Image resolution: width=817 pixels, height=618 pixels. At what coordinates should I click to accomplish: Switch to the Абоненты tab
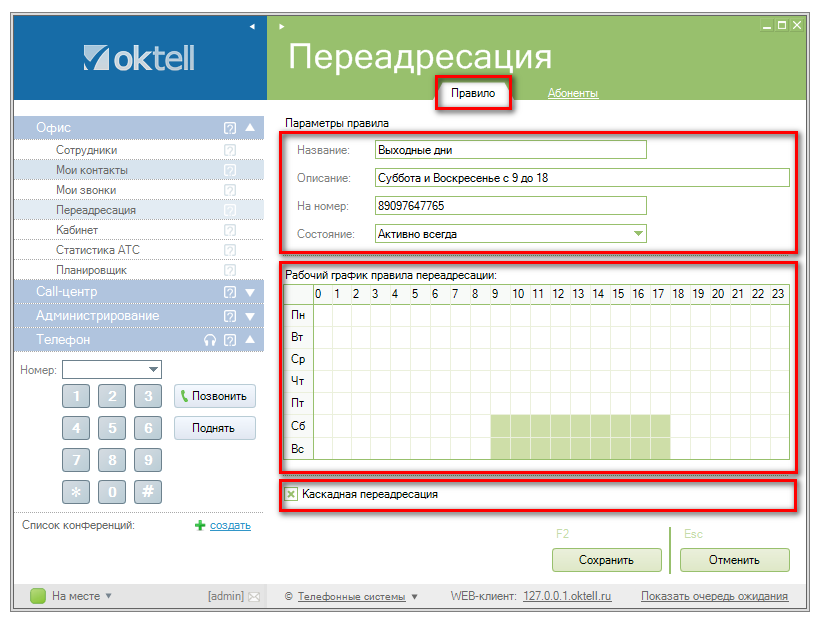(x=572, y=94)
